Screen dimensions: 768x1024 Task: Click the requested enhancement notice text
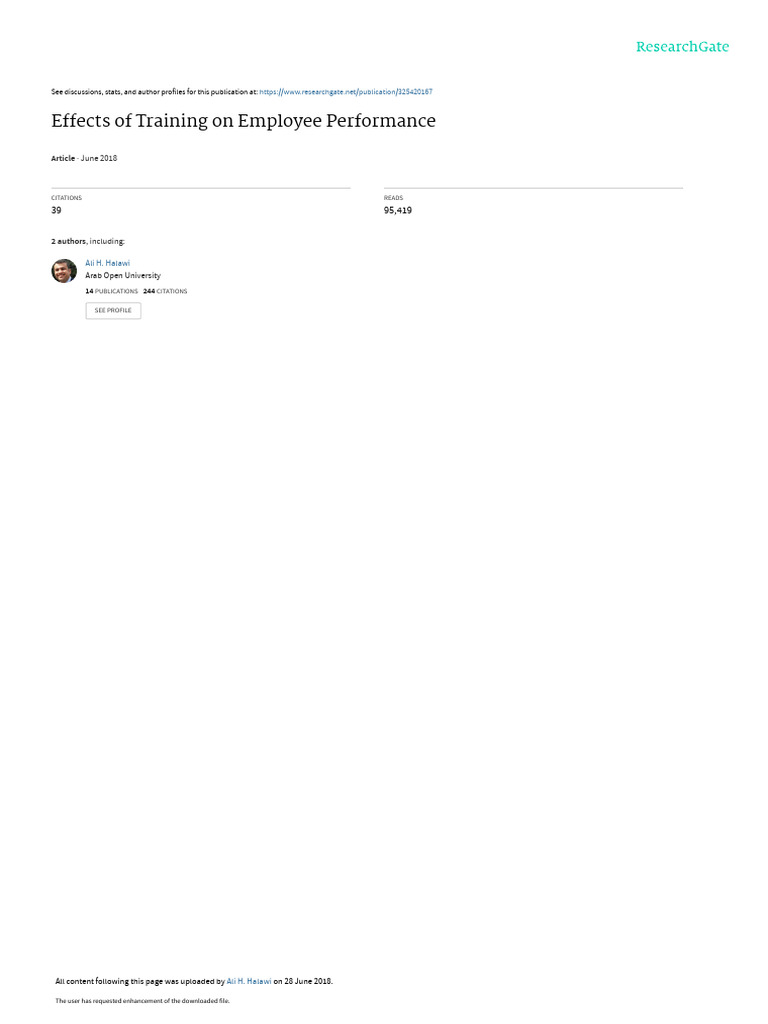click(x=142, y=1000)
